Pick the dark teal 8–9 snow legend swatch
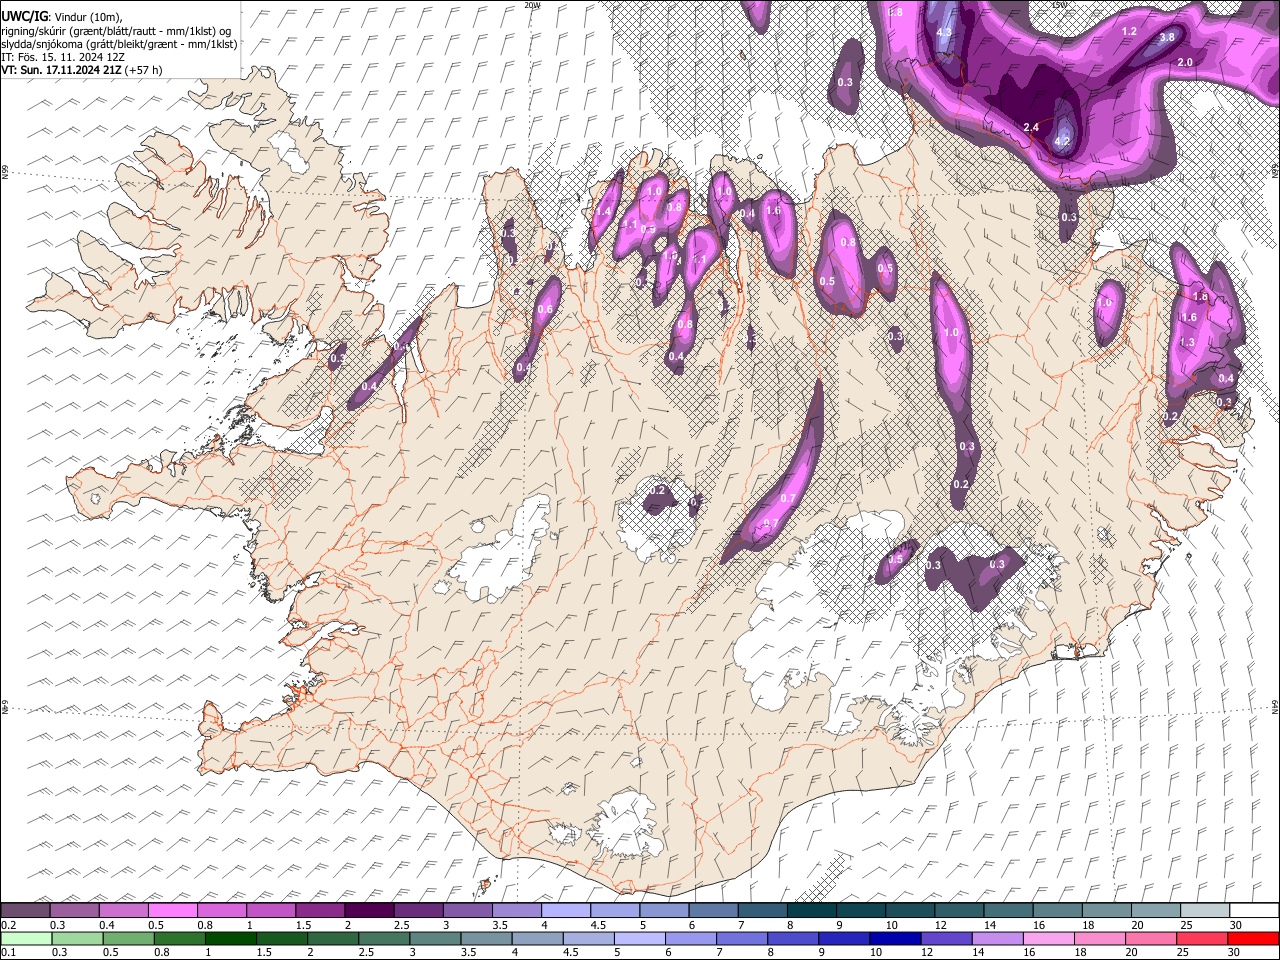1280x960 pixels. (811, 911)
